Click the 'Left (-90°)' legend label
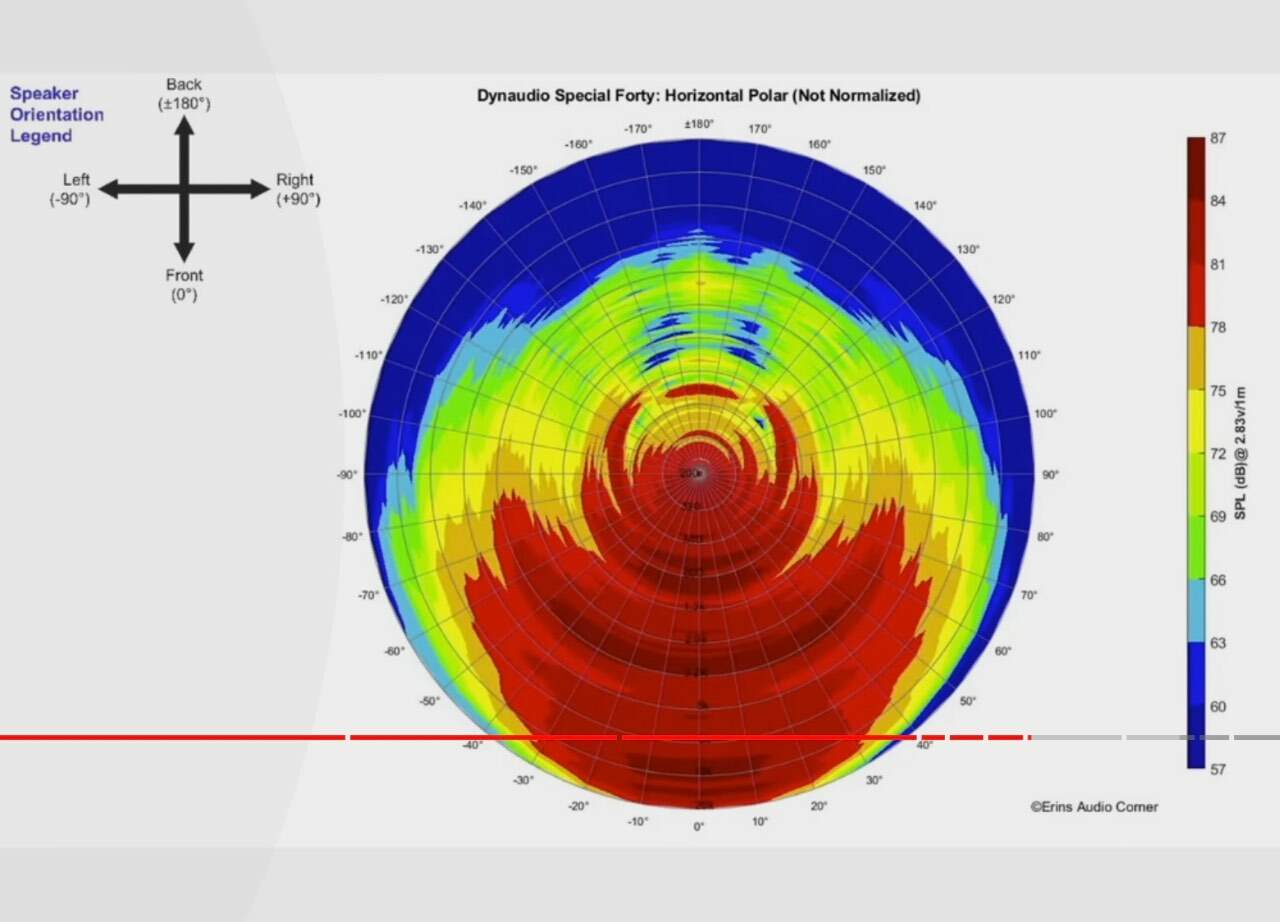1280x922 pixels. tap(71, 189)
